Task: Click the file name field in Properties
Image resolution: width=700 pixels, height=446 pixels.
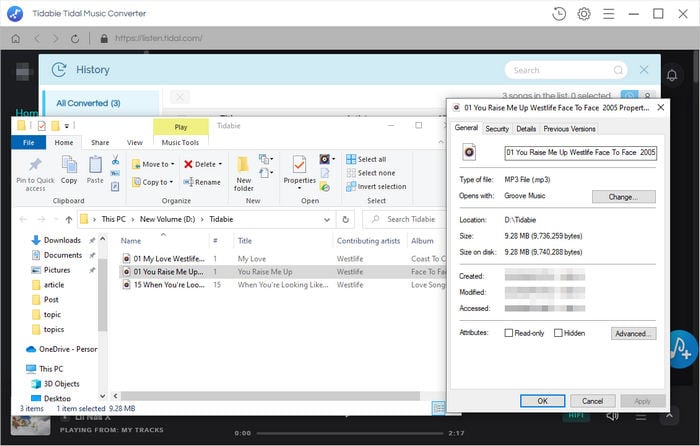Action: (580, 153)
